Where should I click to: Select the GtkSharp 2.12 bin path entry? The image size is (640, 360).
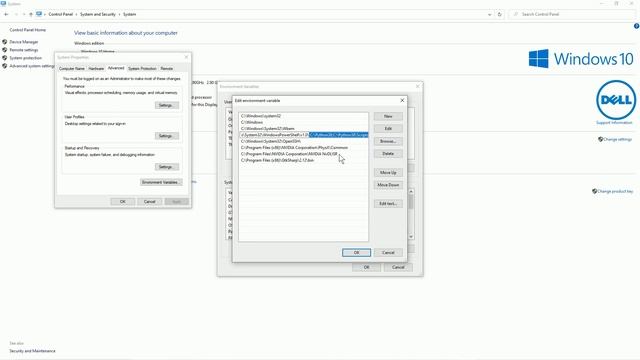303,160
